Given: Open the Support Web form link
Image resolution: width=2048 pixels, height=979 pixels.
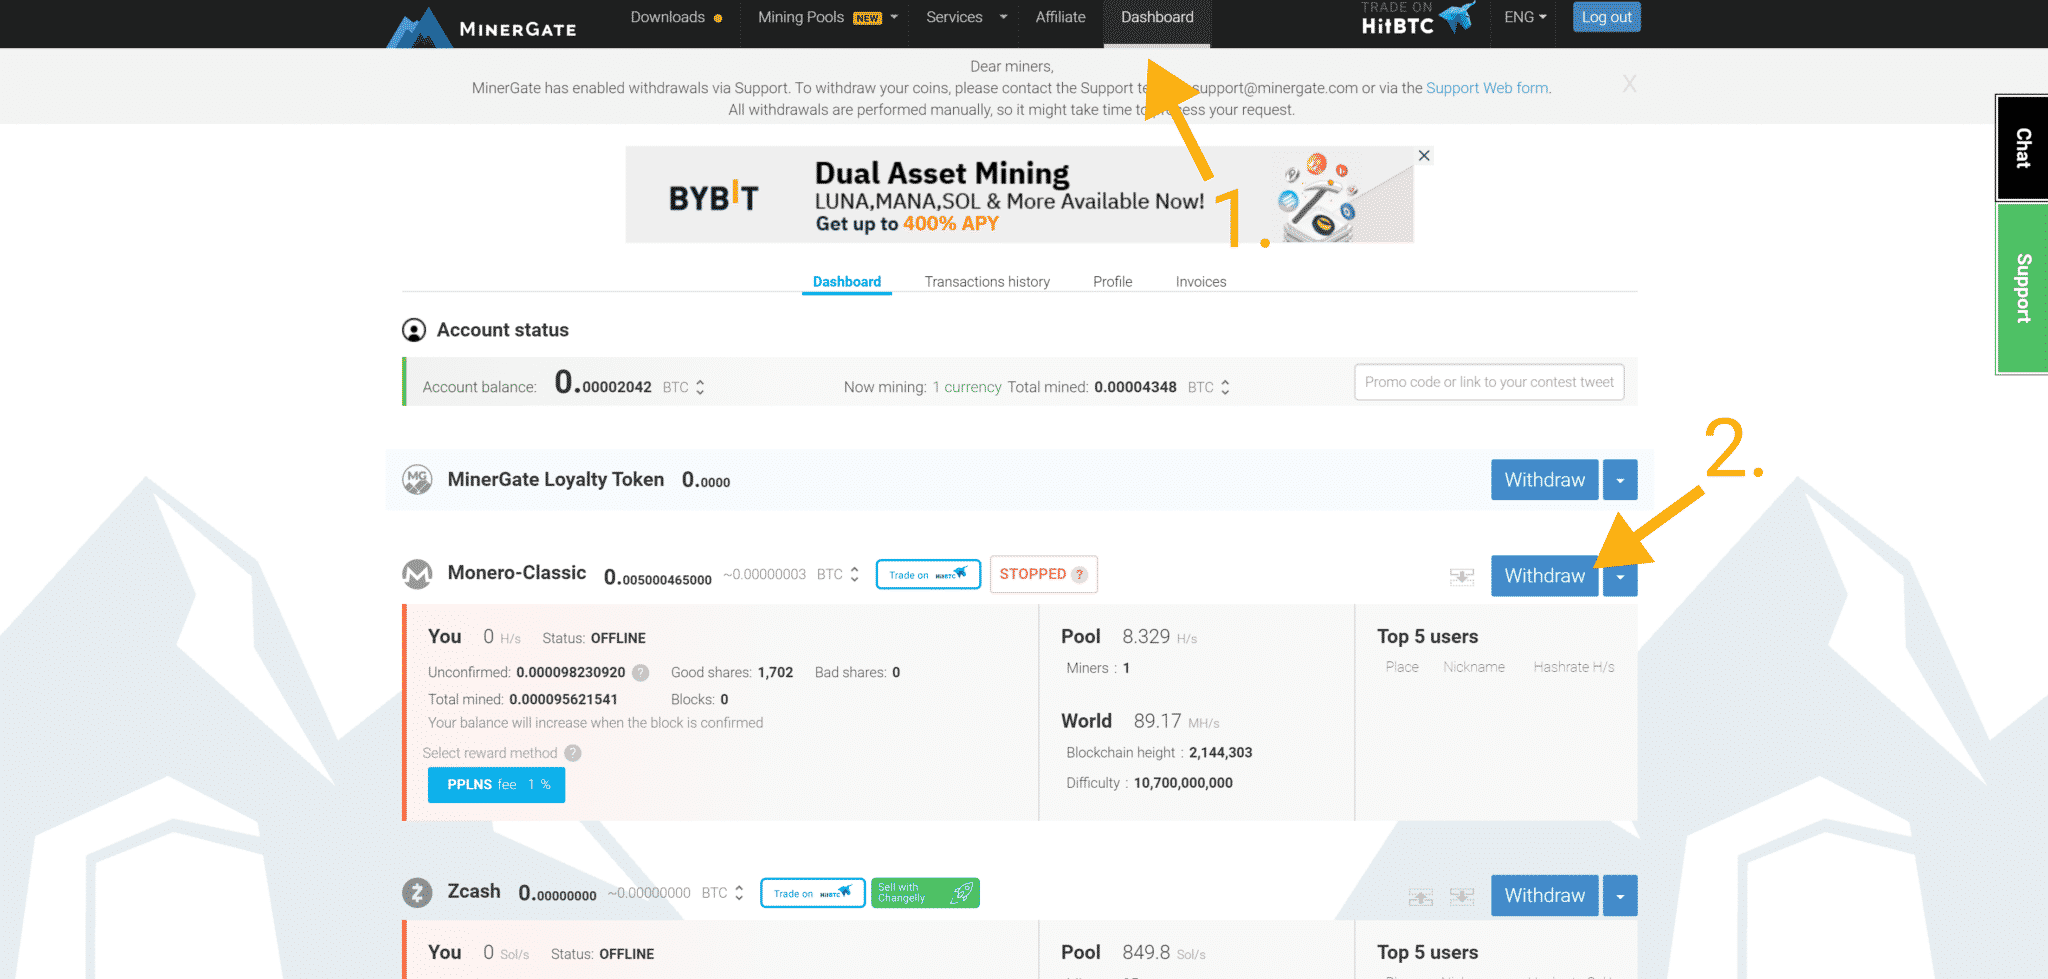Looking at the screenshot, I should click(x=1487, y=88).
